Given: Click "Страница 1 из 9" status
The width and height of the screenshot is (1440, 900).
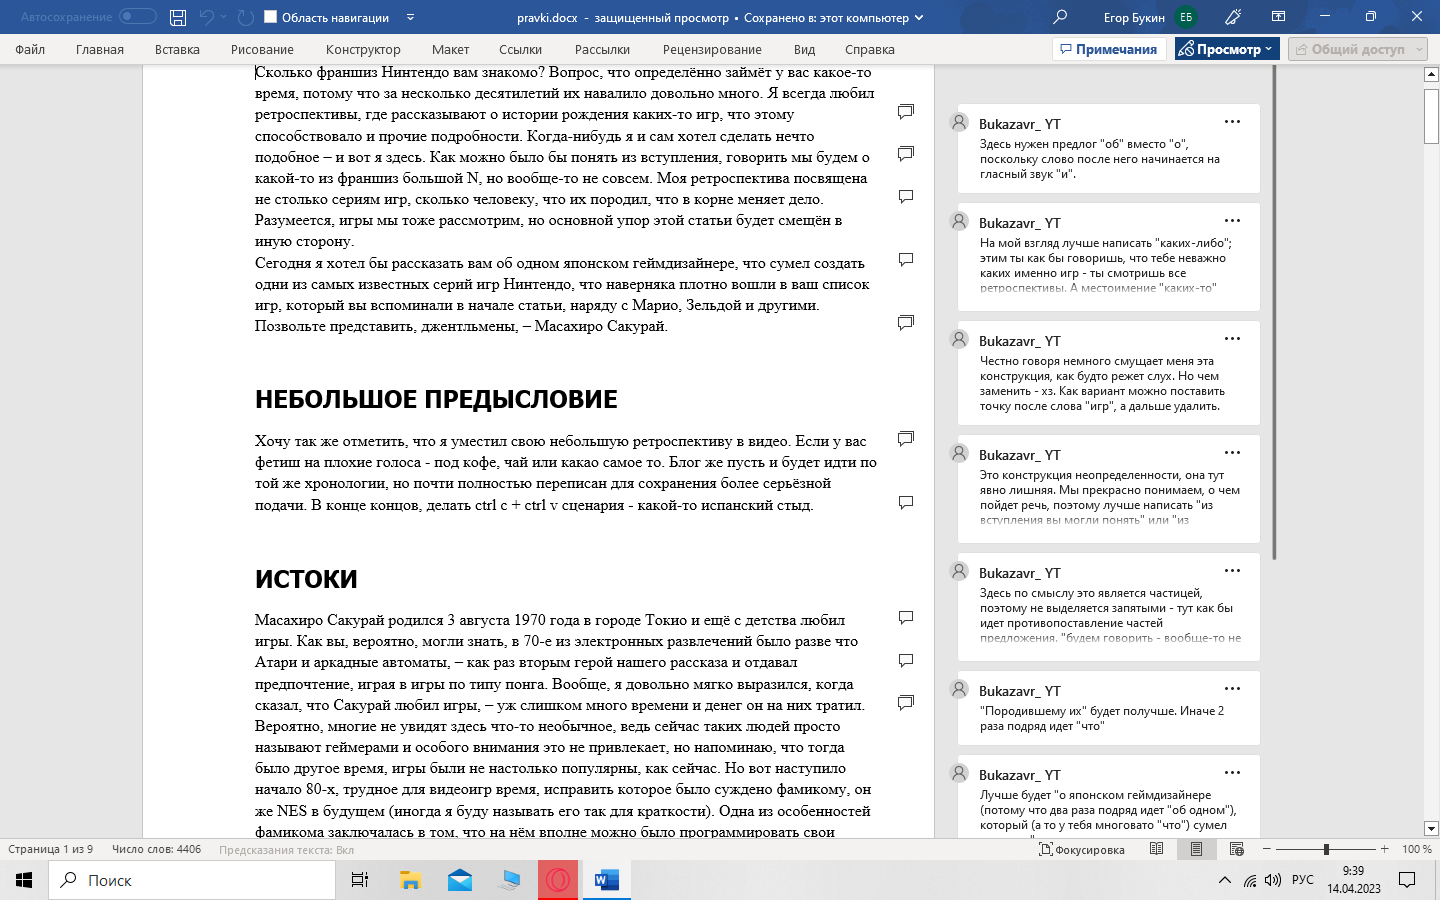Looking at the screenshot, I should [50, 849].
